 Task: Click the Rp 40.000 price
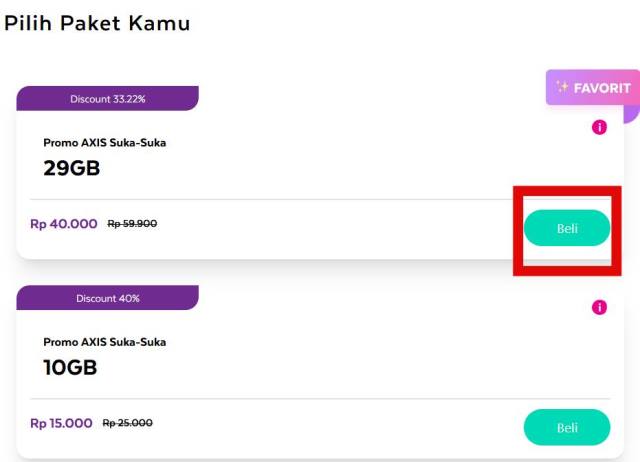[64, 224]
